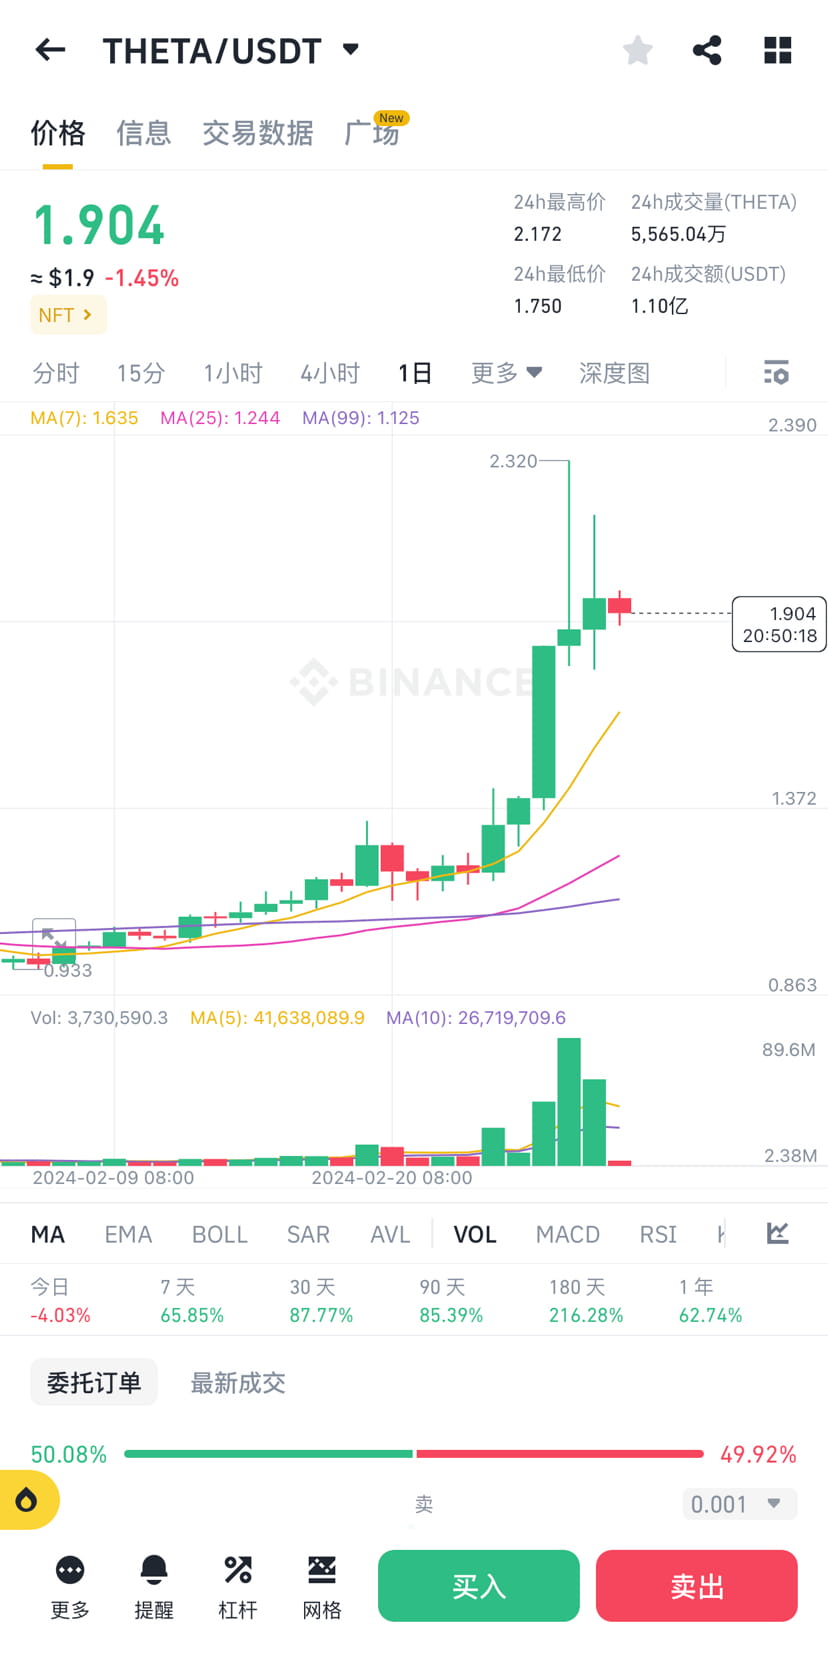Open the THETA/USDT pair selector dropdown

click(348, 49)
